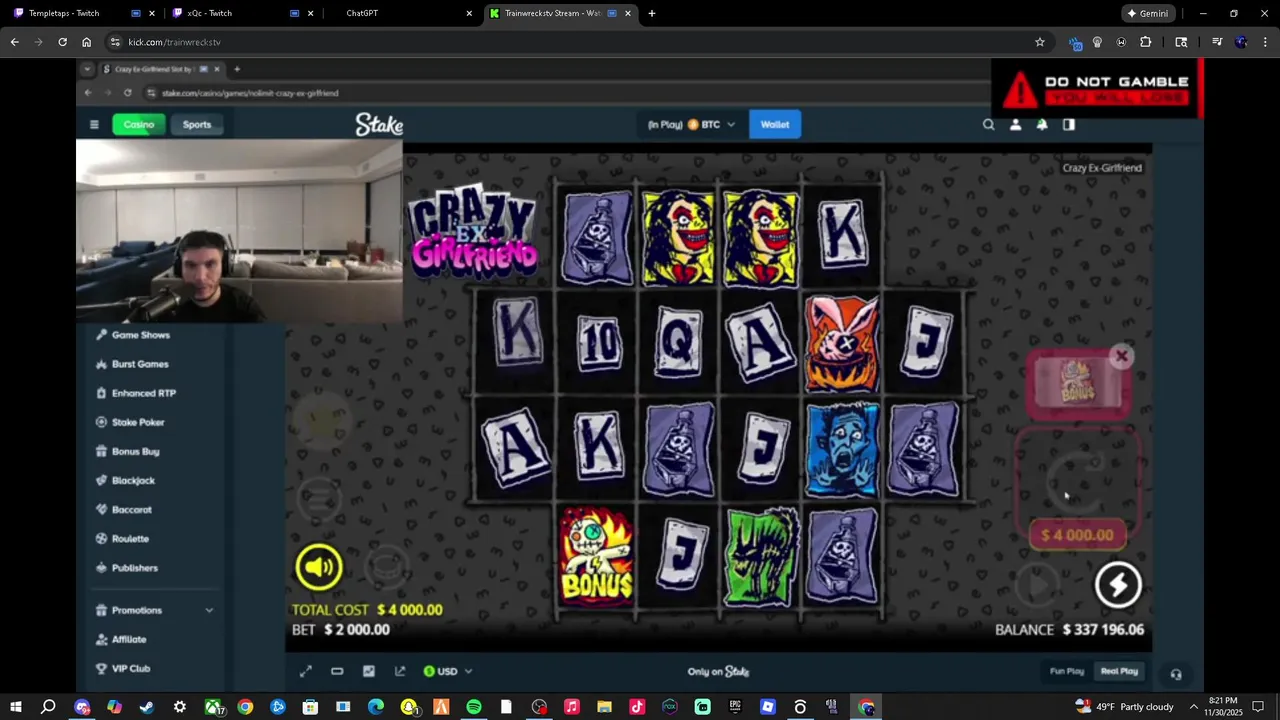This screenshot has height=720, width=1280.
Task: Open Chrome media controls icon
Action: [1217, 42]
